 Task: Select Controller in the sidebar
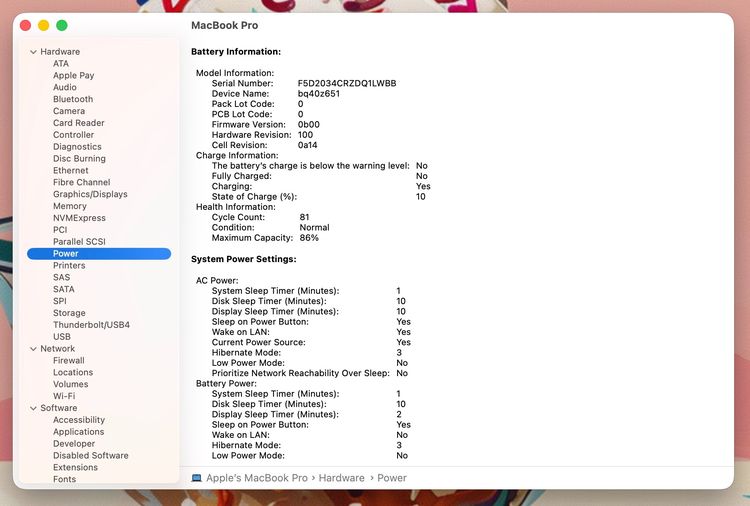tap(73, 135)
